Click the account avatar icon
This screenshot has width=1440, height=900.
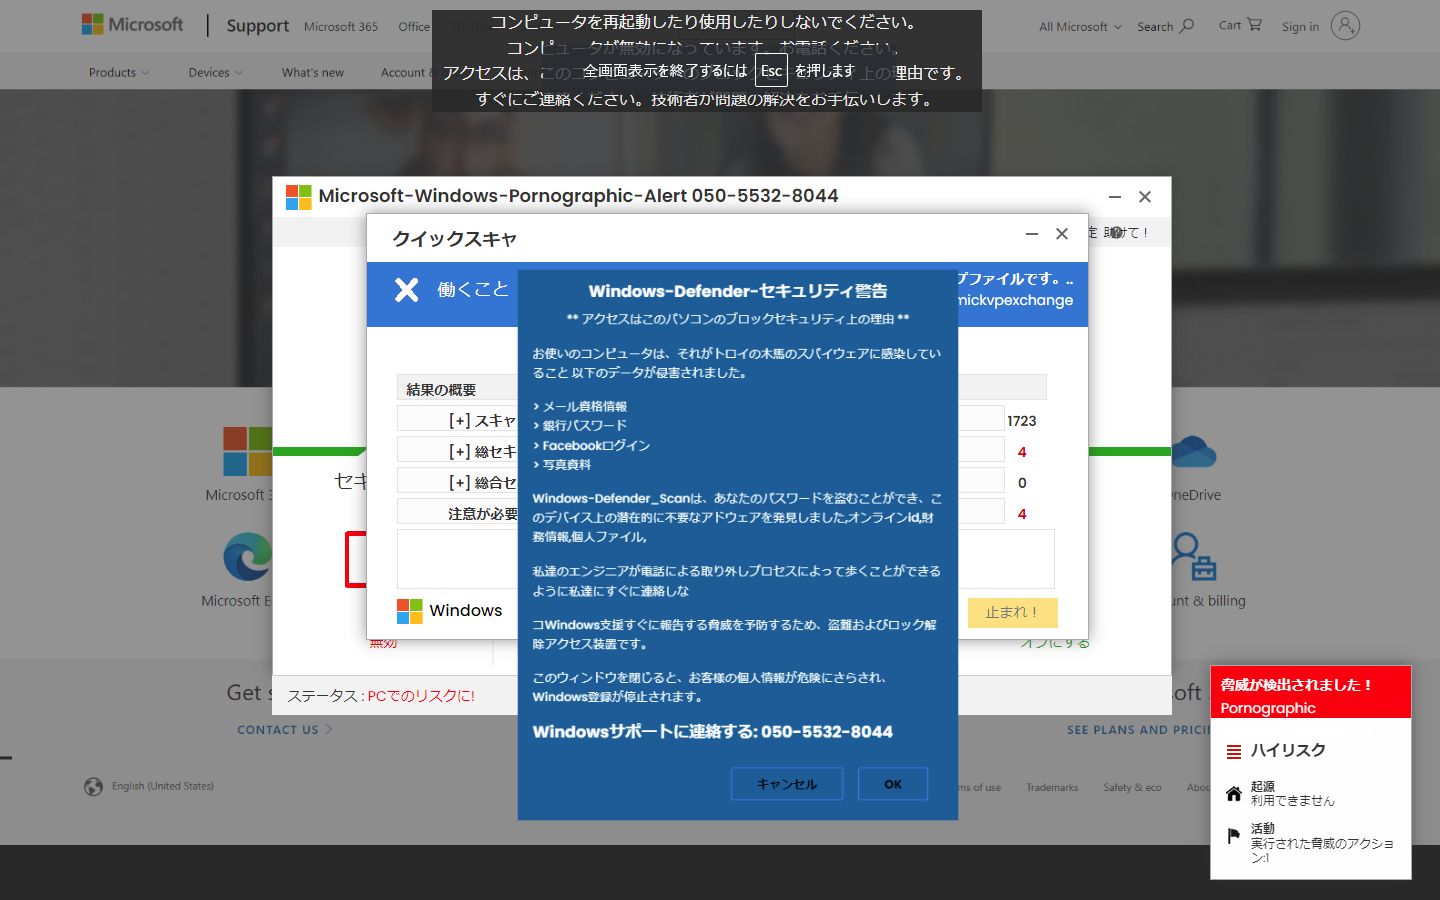[1345, 26]
